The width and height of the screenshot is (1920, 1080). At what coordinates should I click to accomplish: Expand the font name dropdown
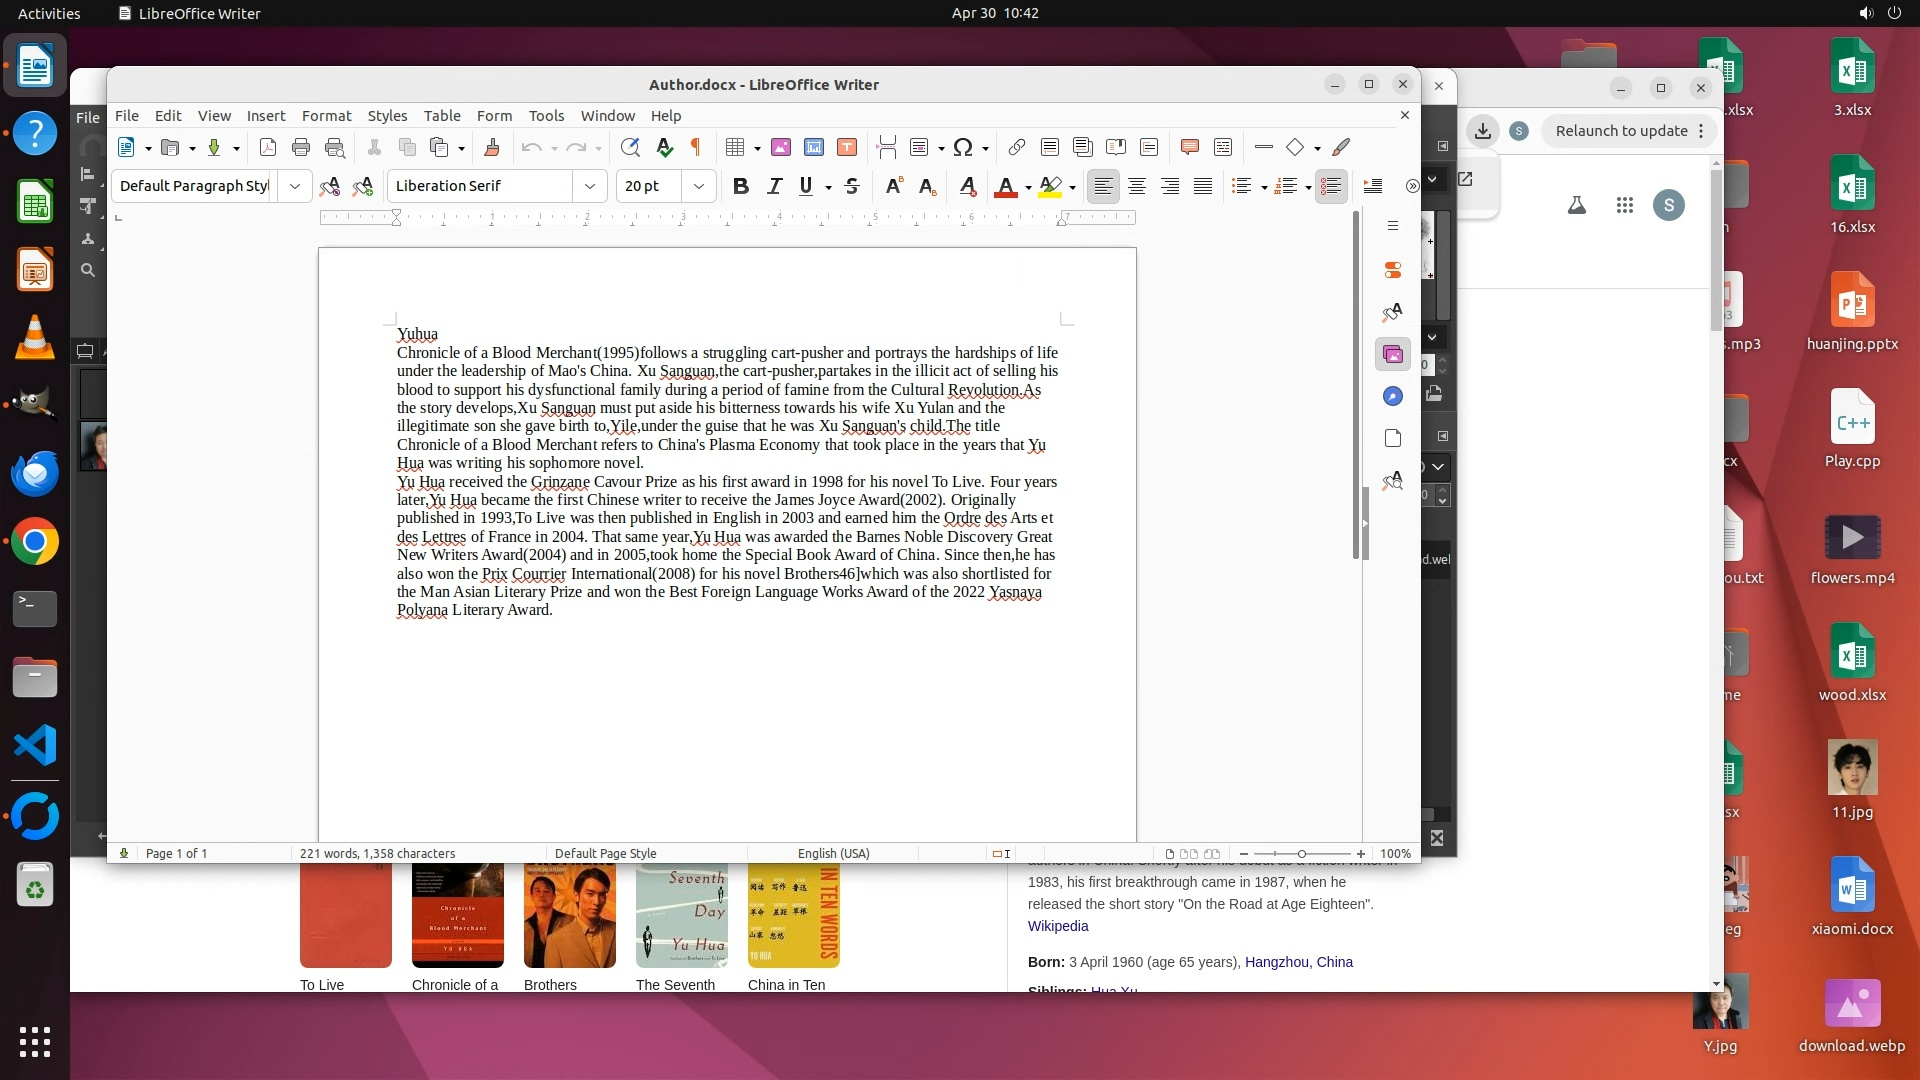590,186
